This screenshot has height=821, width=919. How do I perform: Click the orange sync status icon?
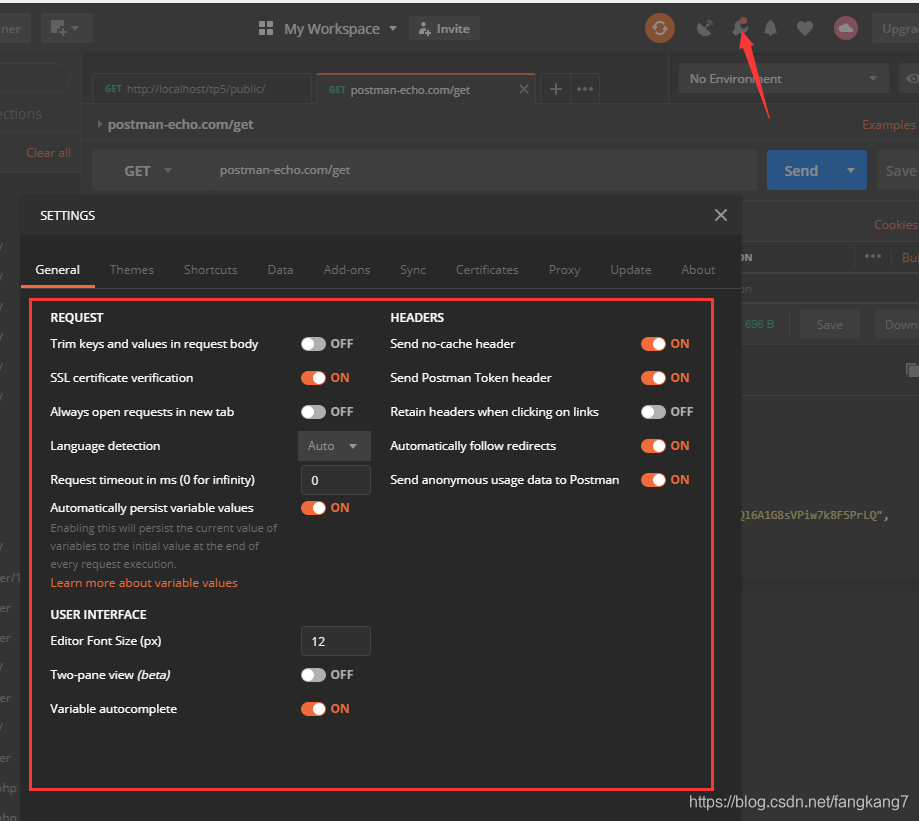pyautogui.click(x=659, y=28)
